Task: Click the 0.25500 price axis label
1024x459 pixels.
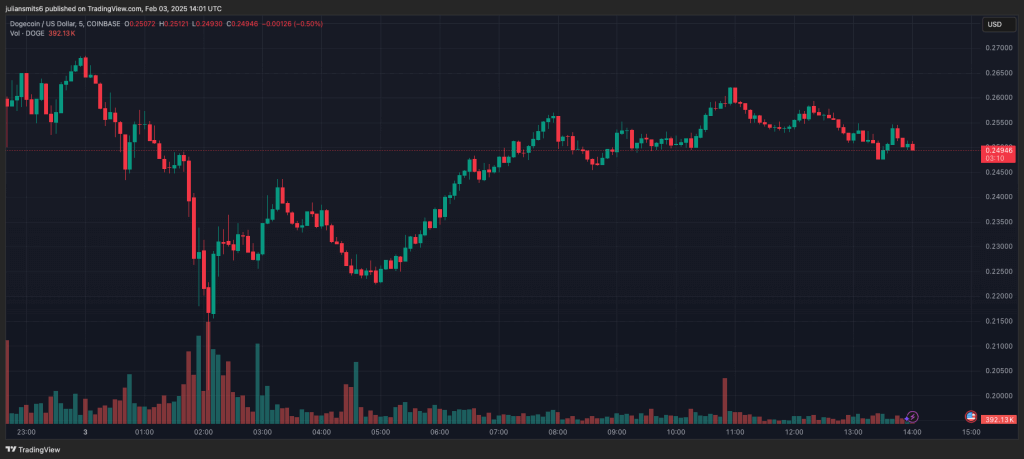Action: [x=997, y=123]
